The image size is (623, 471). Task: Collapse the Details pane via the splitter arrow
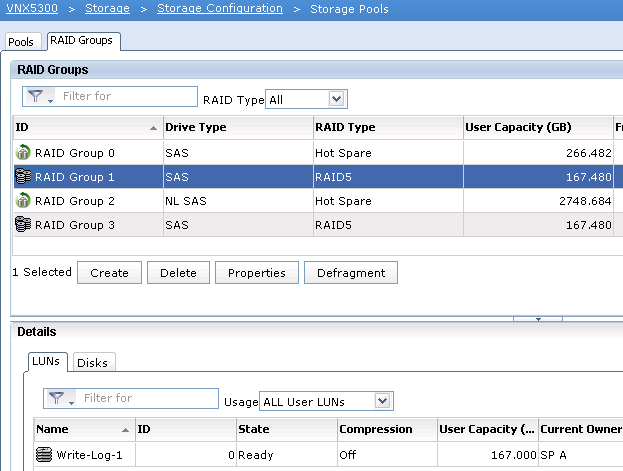coord(538,319)
